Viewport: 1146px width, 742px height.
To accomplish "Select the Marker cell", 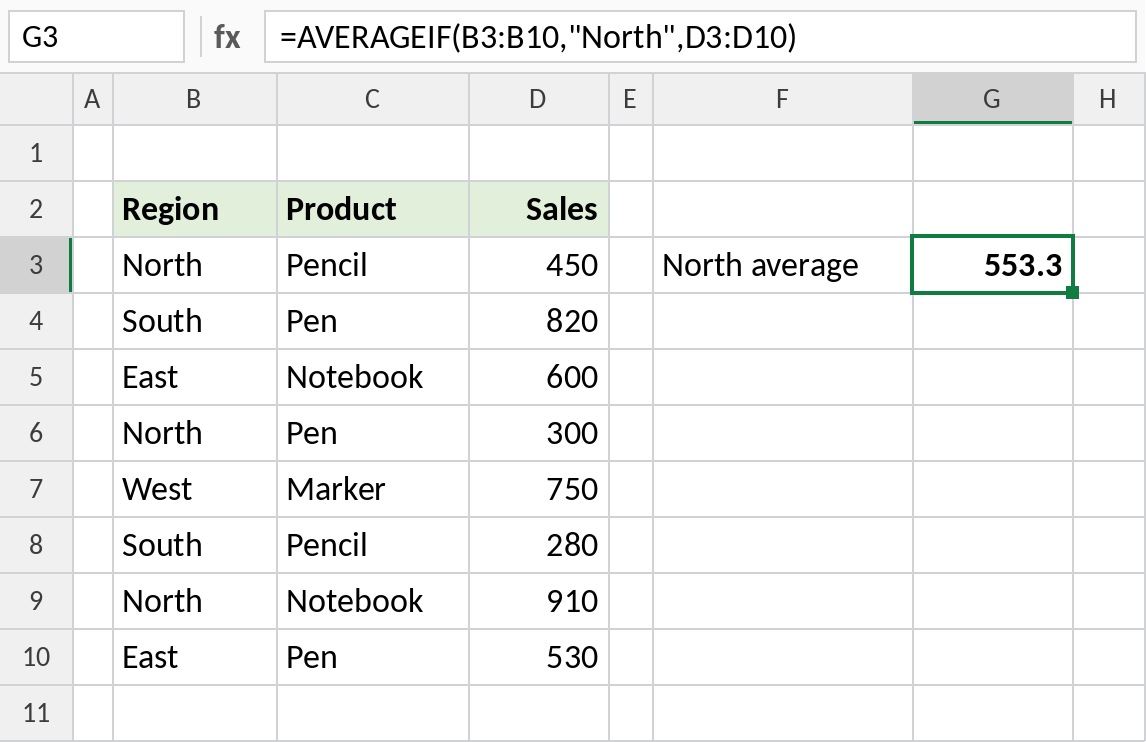I will [x=373, y=489].
